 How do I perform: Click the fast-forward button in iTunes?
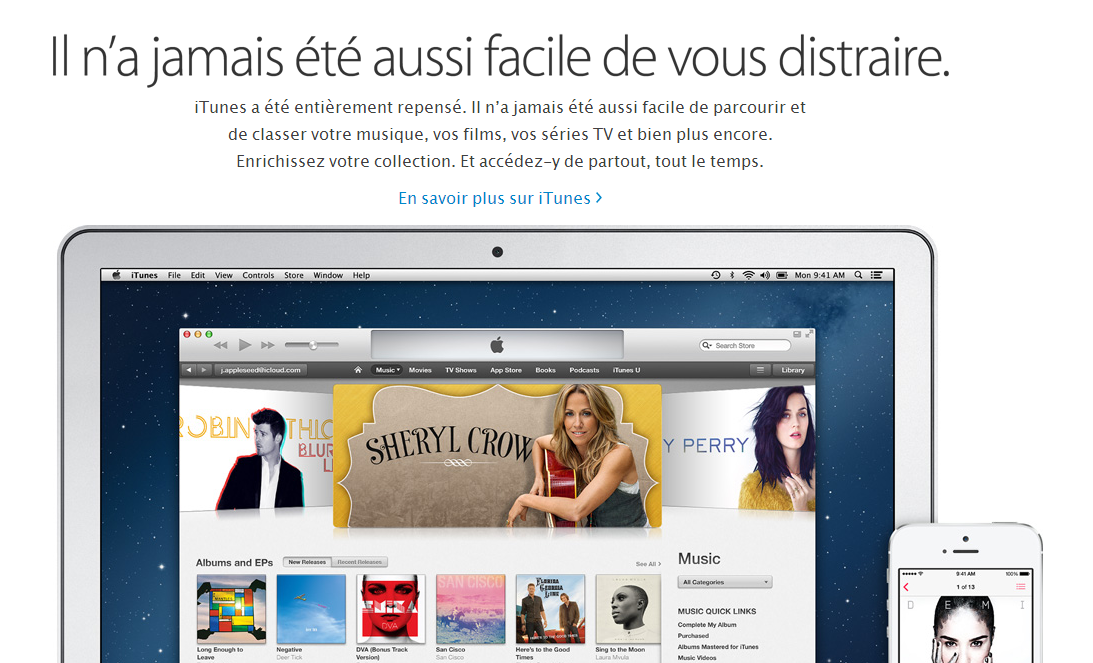[268, 345]
